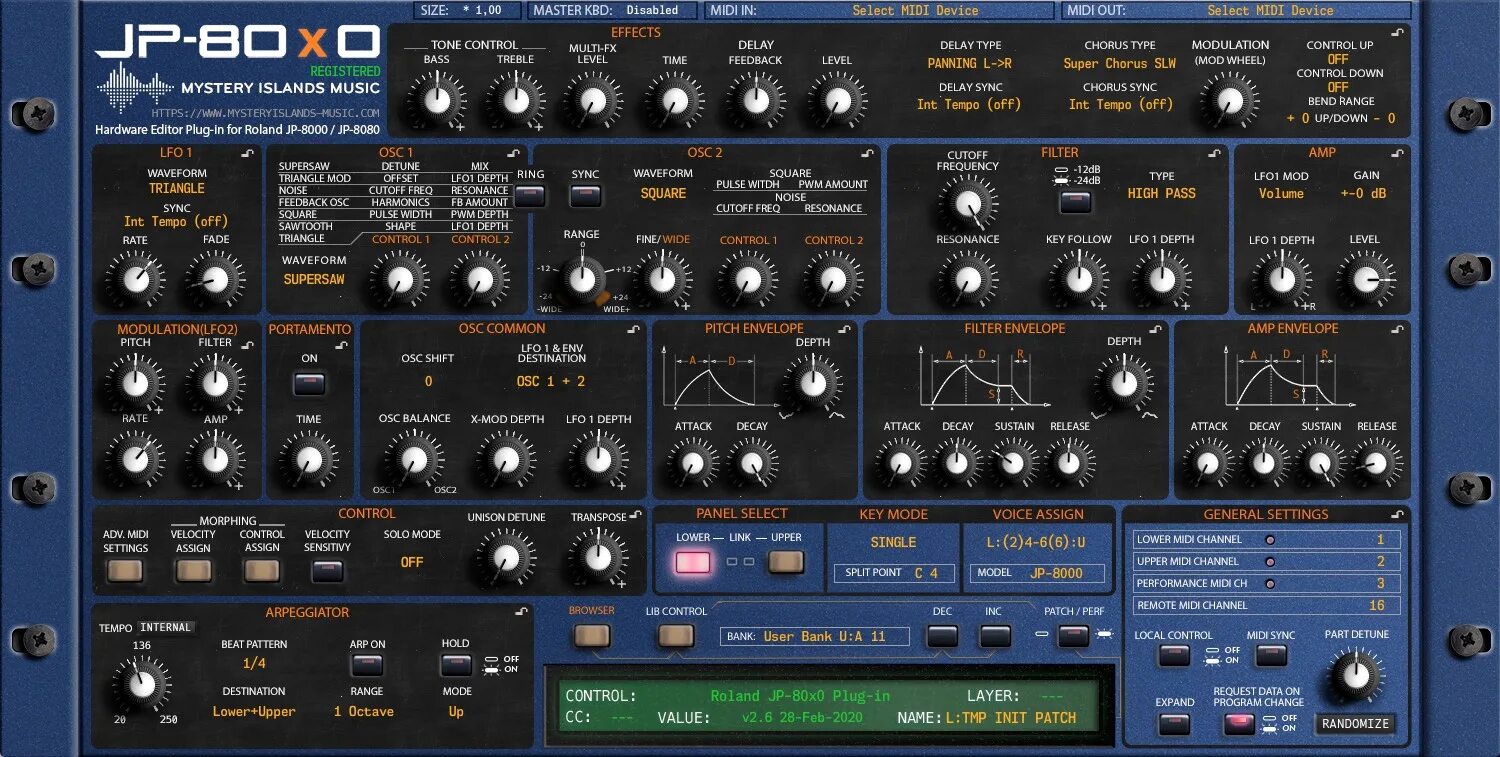Click the effects BASS tone knob

[436, 101]
